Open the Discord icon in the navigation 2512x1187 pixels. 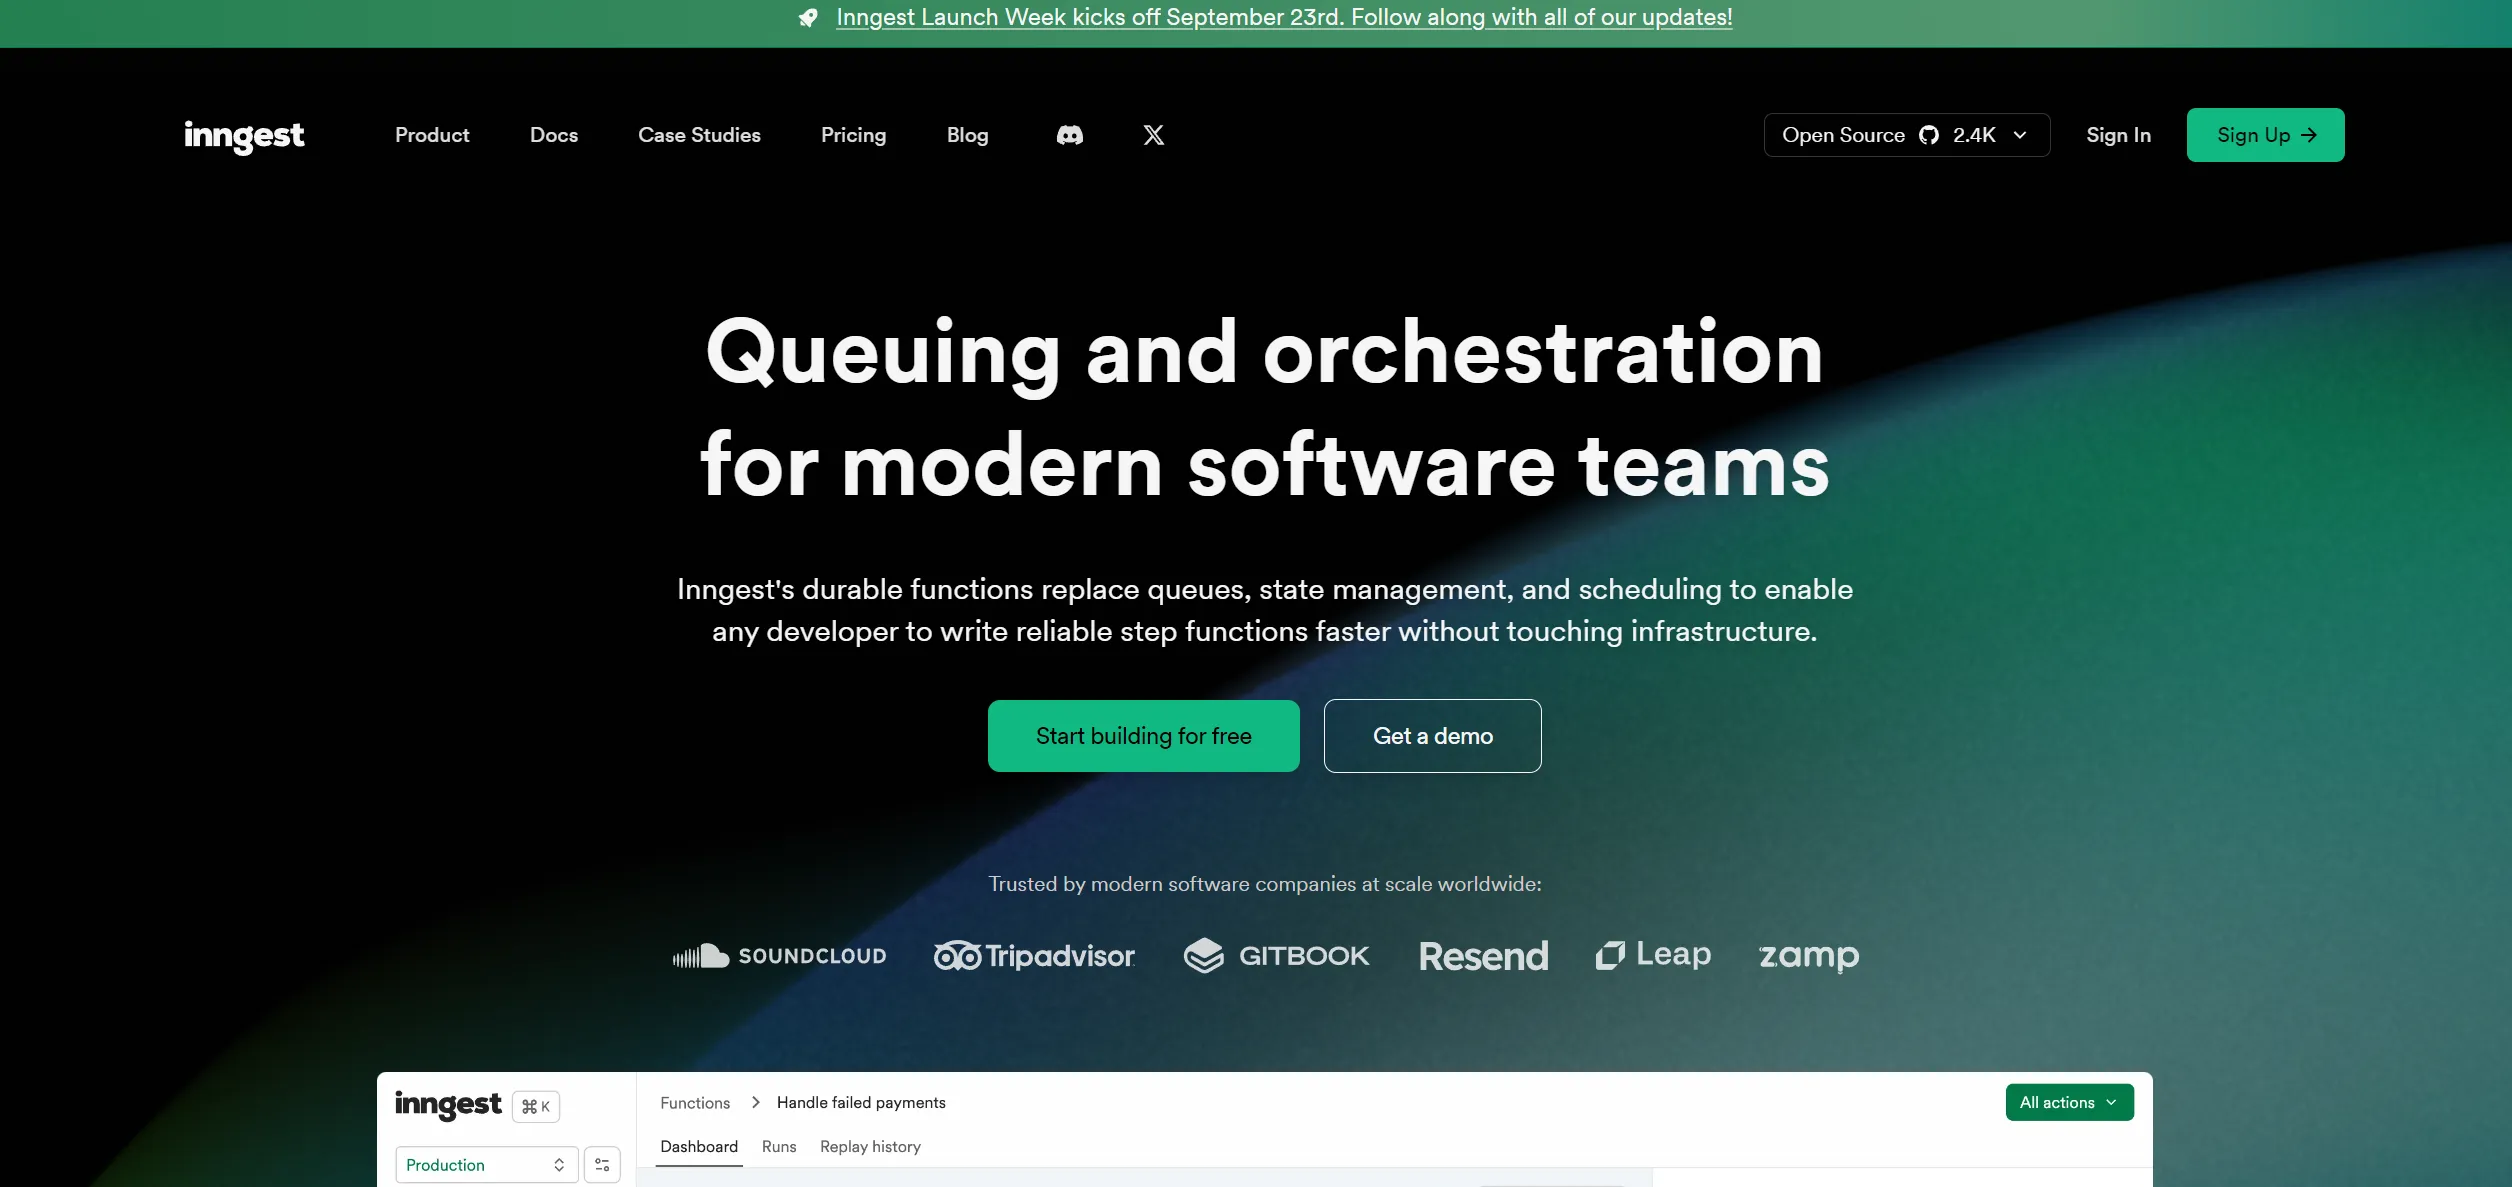point(1069,135)
